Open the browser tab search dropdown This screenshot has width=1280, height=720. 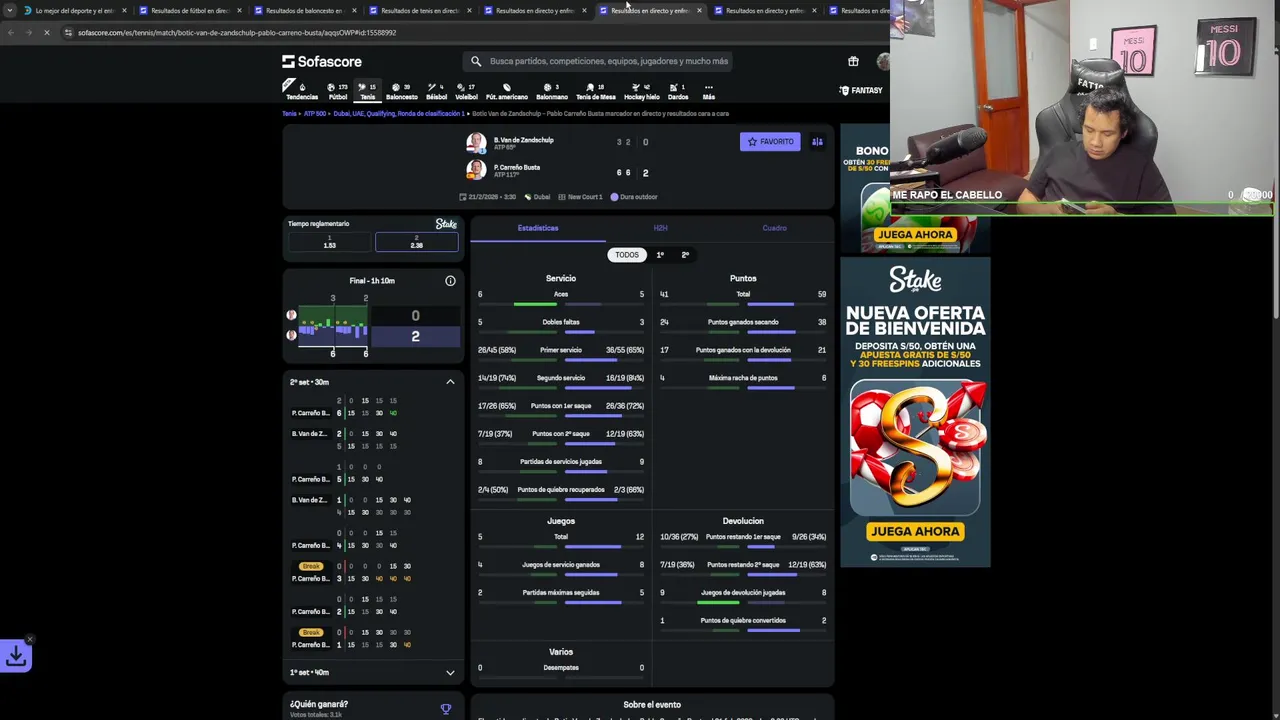9,10
